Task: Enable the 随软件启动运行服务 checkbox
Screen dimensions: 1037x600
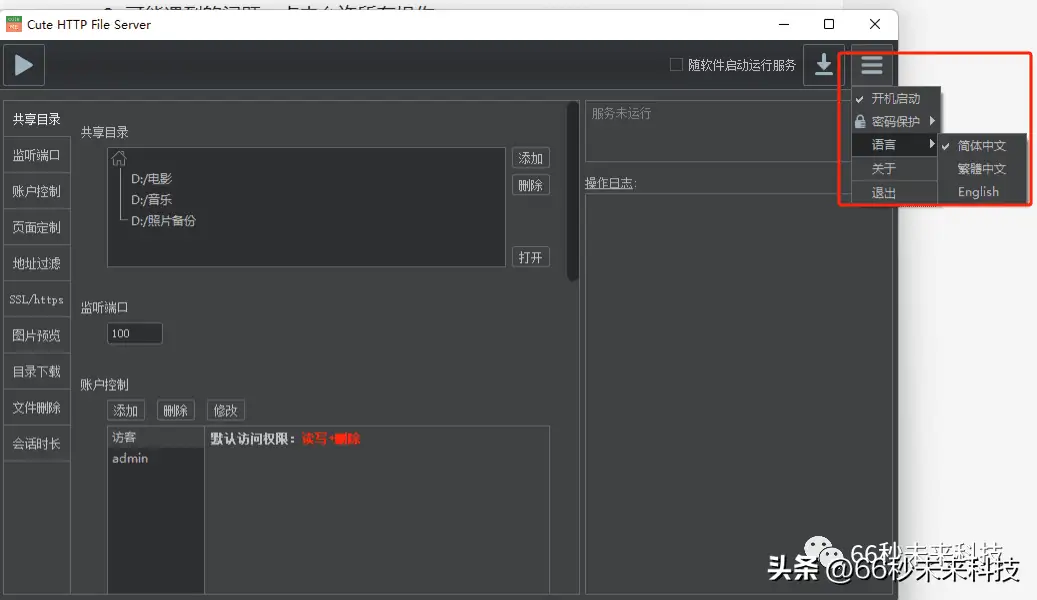Action: pos(676,64)
